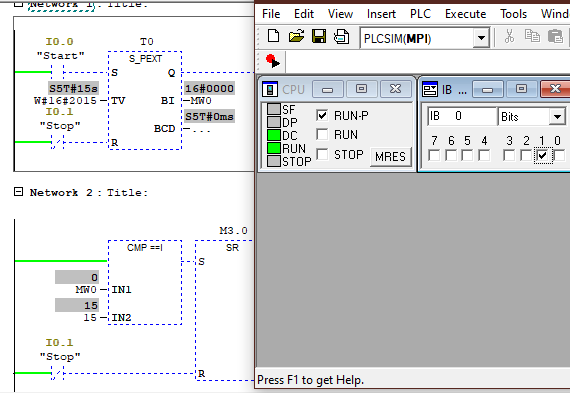Viewport: 570px width, 393px height.
Task: Click the save PLC layout icon
Action: click(341, 36)
